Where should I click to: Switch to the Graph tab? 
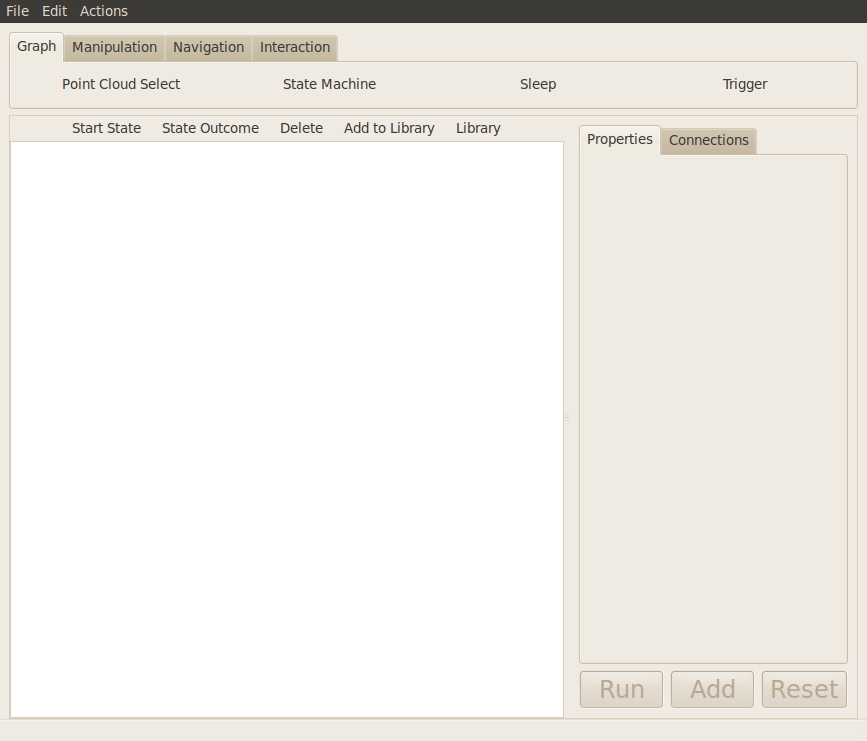pos(37,47)
